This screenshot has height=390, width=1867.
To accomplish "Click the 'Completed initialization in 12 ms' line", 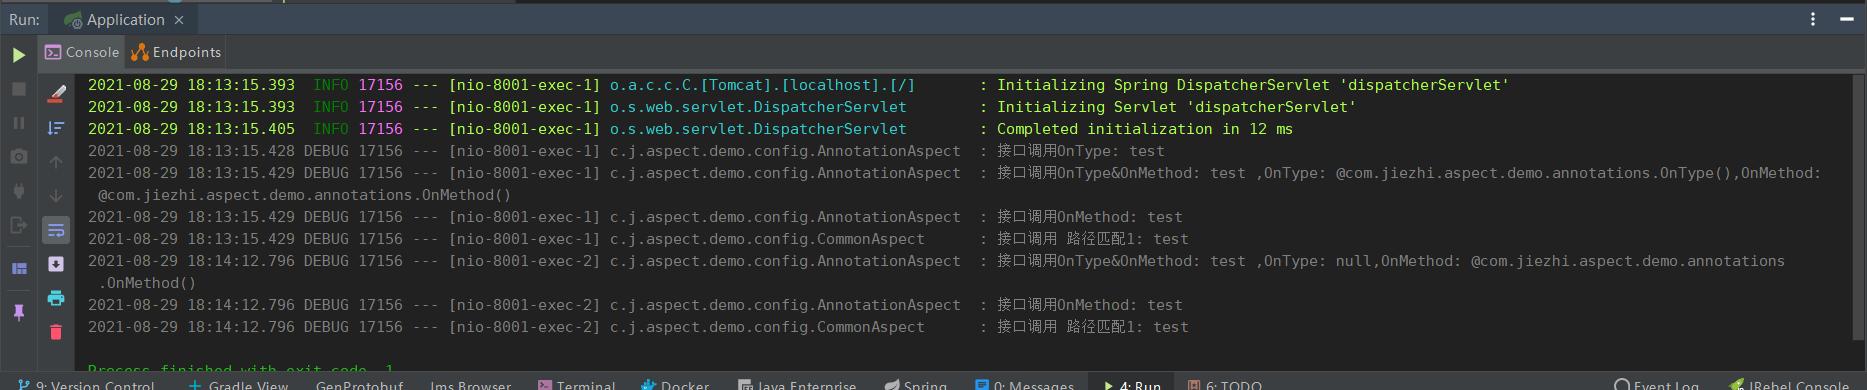I will click(1144, 129).
